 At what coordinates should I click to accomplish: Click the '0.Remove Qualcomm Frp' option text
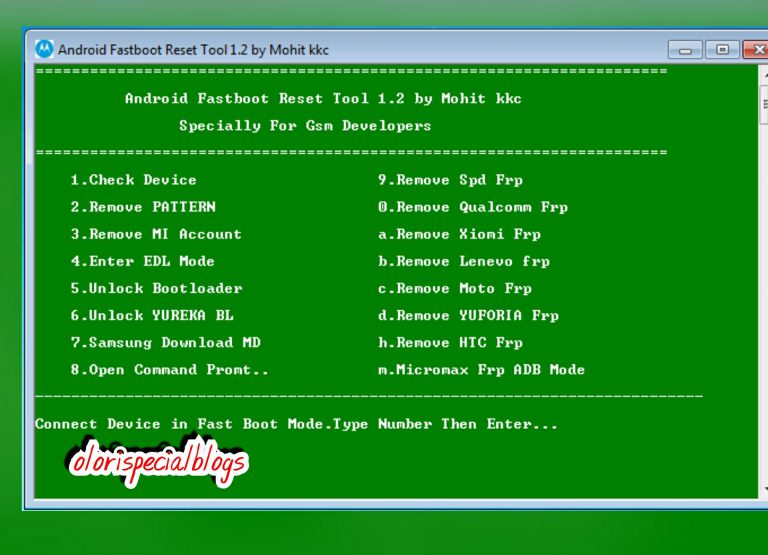pos(473,207)
